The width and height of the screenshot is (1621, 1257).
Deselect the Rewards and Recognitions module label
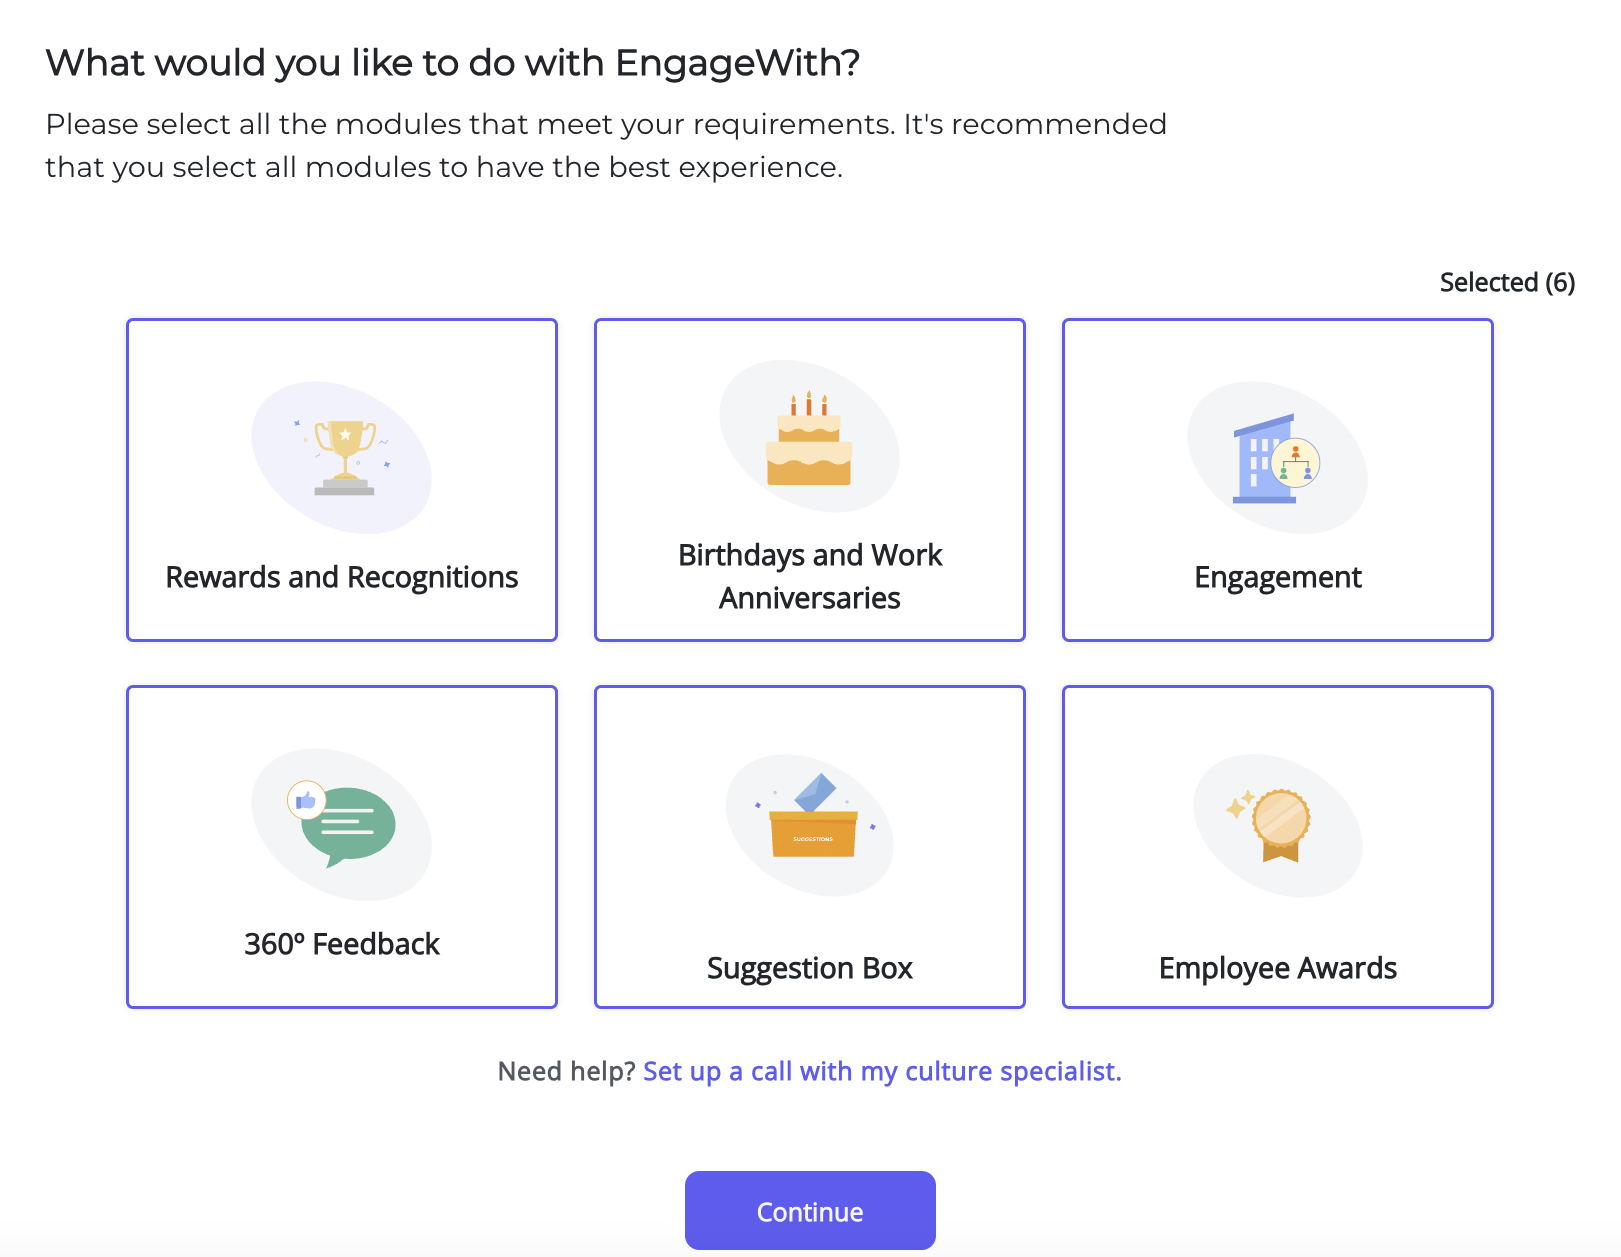[x=342, y=577]
